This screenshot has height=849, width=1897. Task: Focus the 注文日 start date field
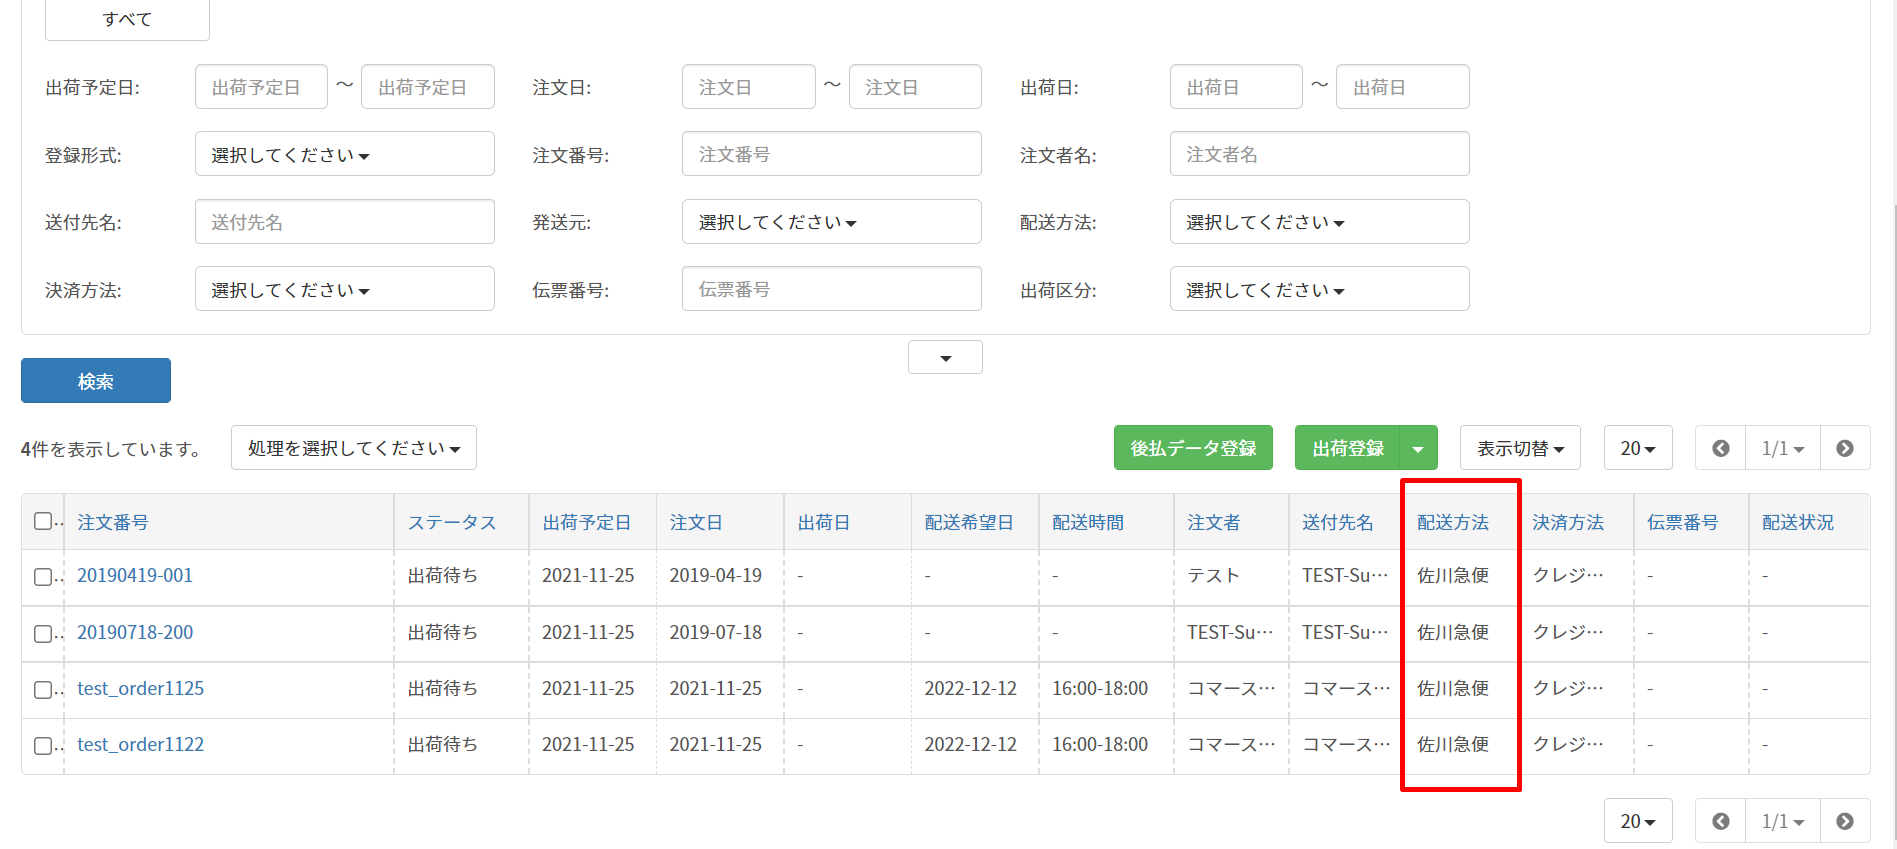749,87
